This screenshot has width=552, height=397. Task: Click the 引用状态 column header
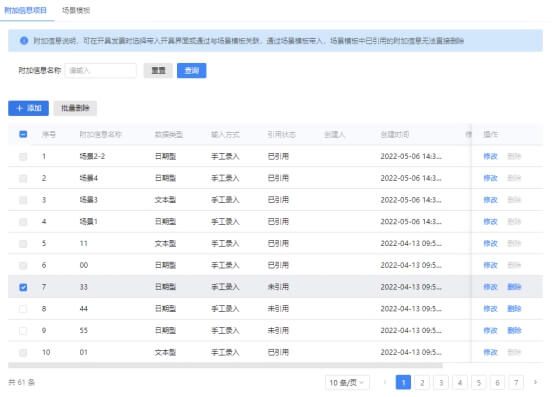pos(282,134)
